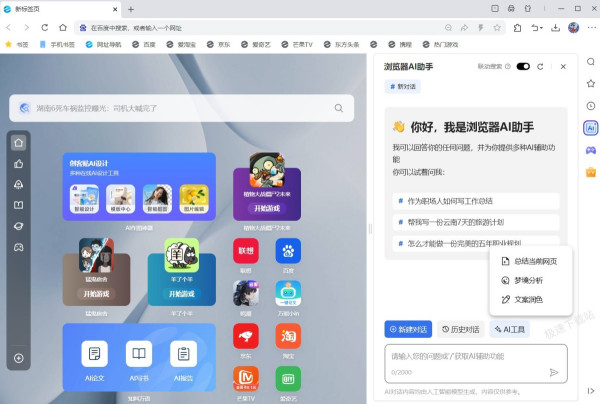Click the magnifier icon in page search box
Screen dimensions: 600x404
[x=339, y=108]
